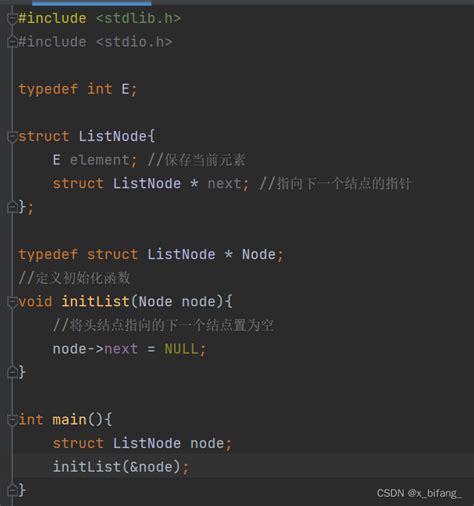Collapse the #include stdio.h fold end marker
Viewport: 474px width, 506px height.
(x=12, y=42)
